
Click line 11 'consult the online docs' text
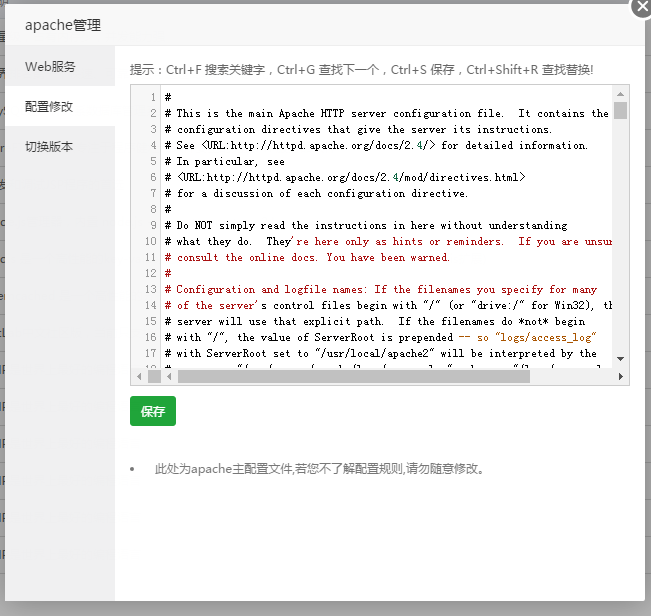(x=307, y=257)
